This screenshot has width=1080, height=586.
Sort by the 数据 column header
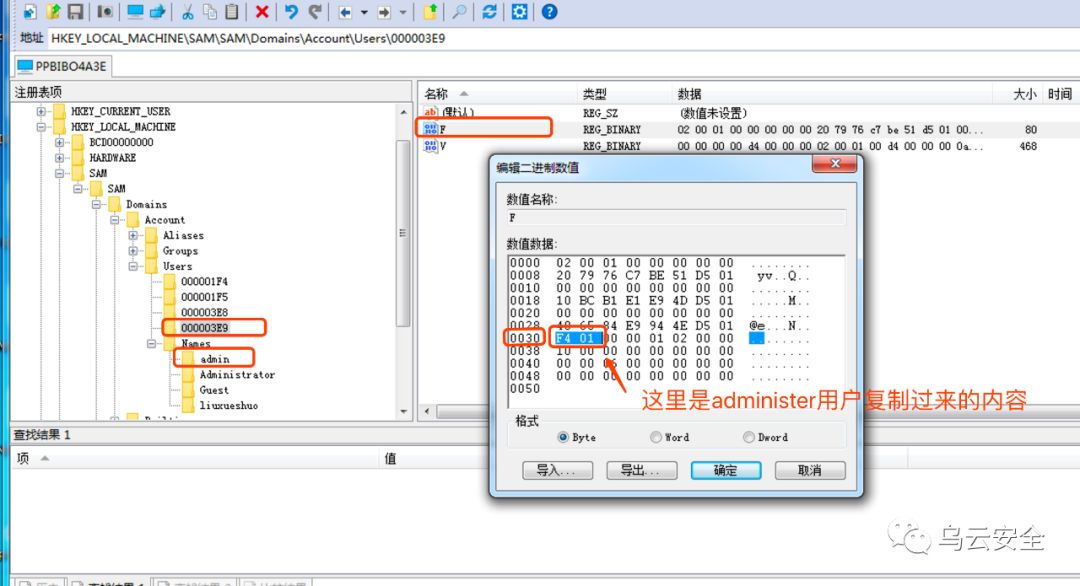[x=689, y=94]
